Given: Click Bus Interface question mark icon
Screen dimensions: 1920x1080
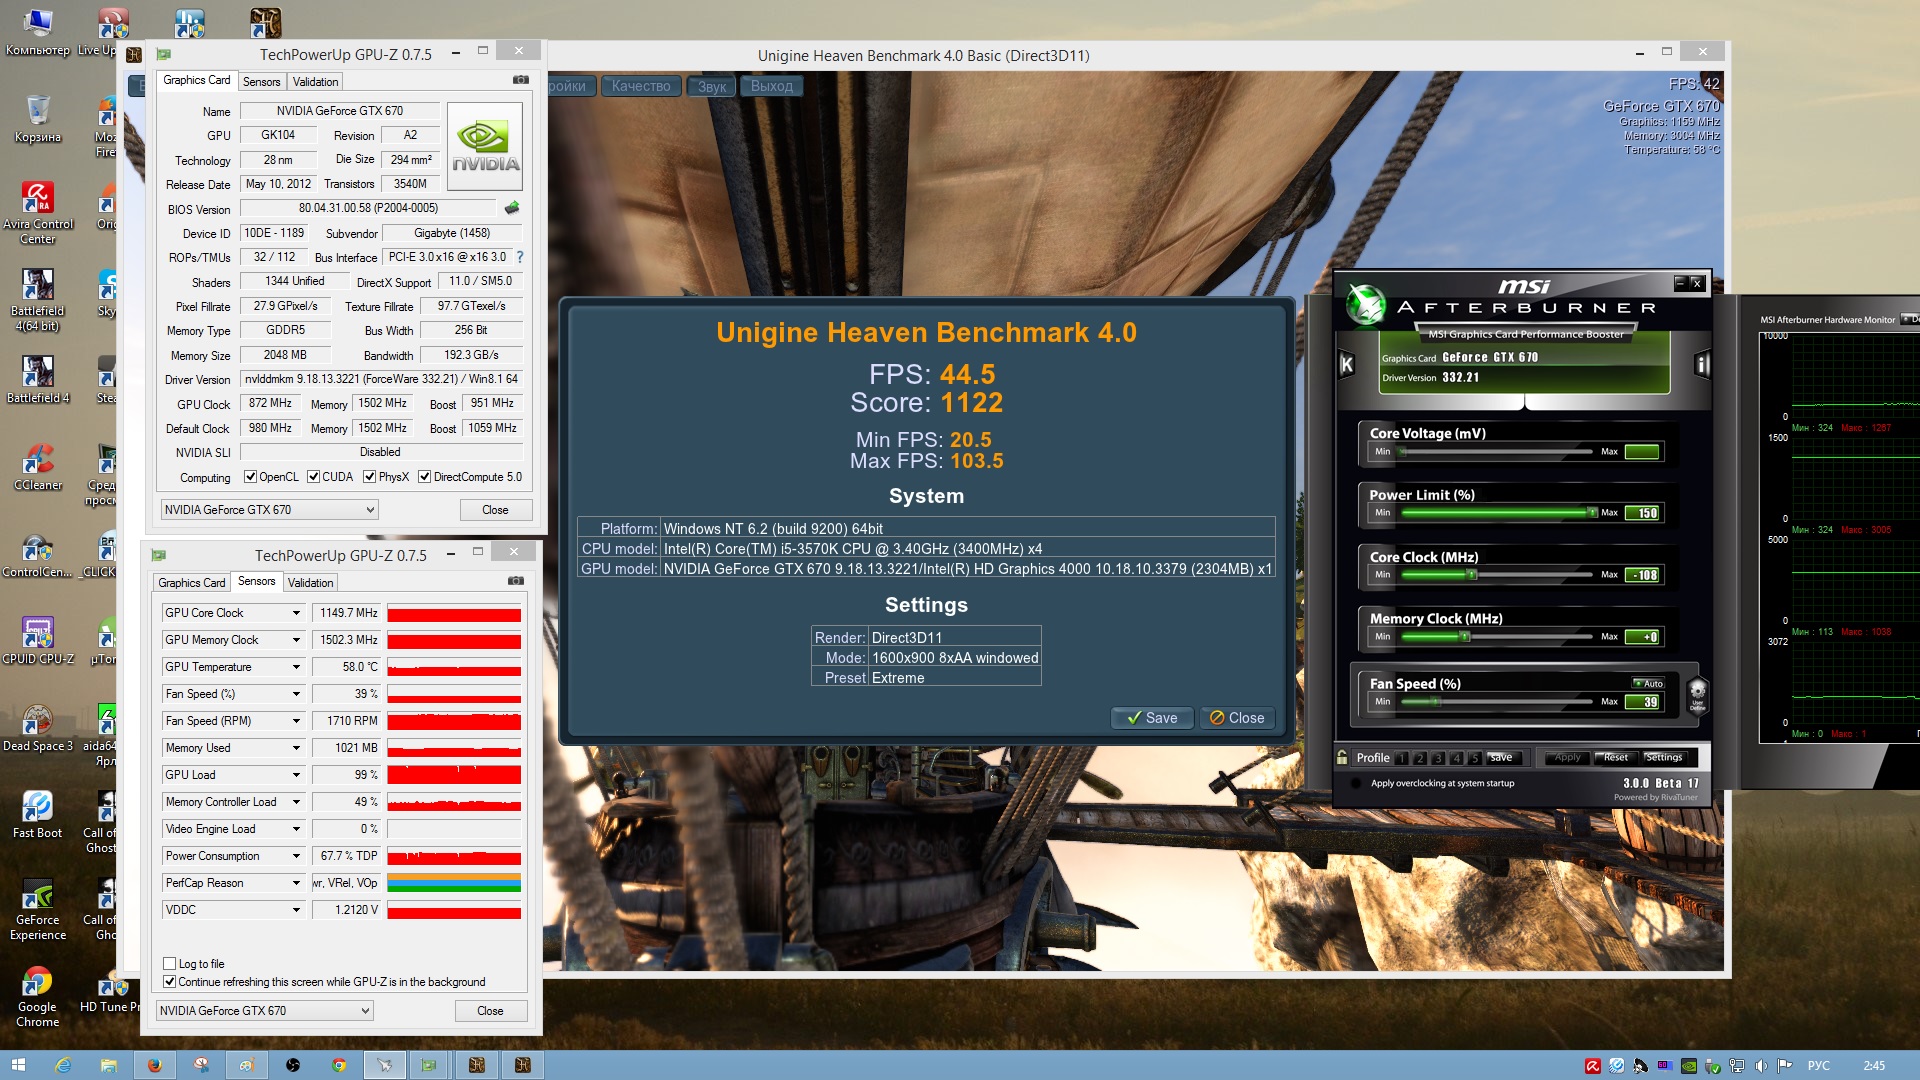Looking at the screenshot, I should coord(520,257).
